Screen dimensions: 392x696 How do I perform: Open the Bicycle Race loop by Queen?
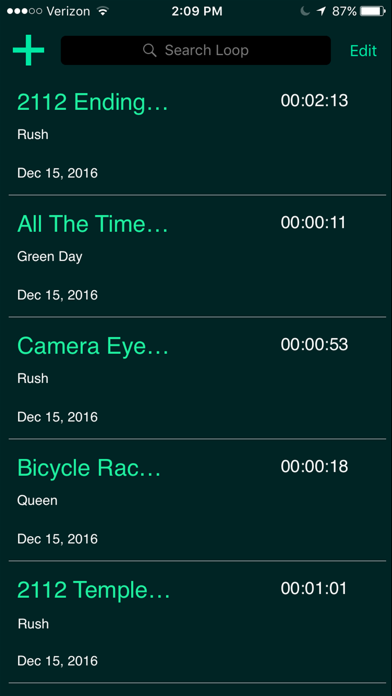[196, 500]
